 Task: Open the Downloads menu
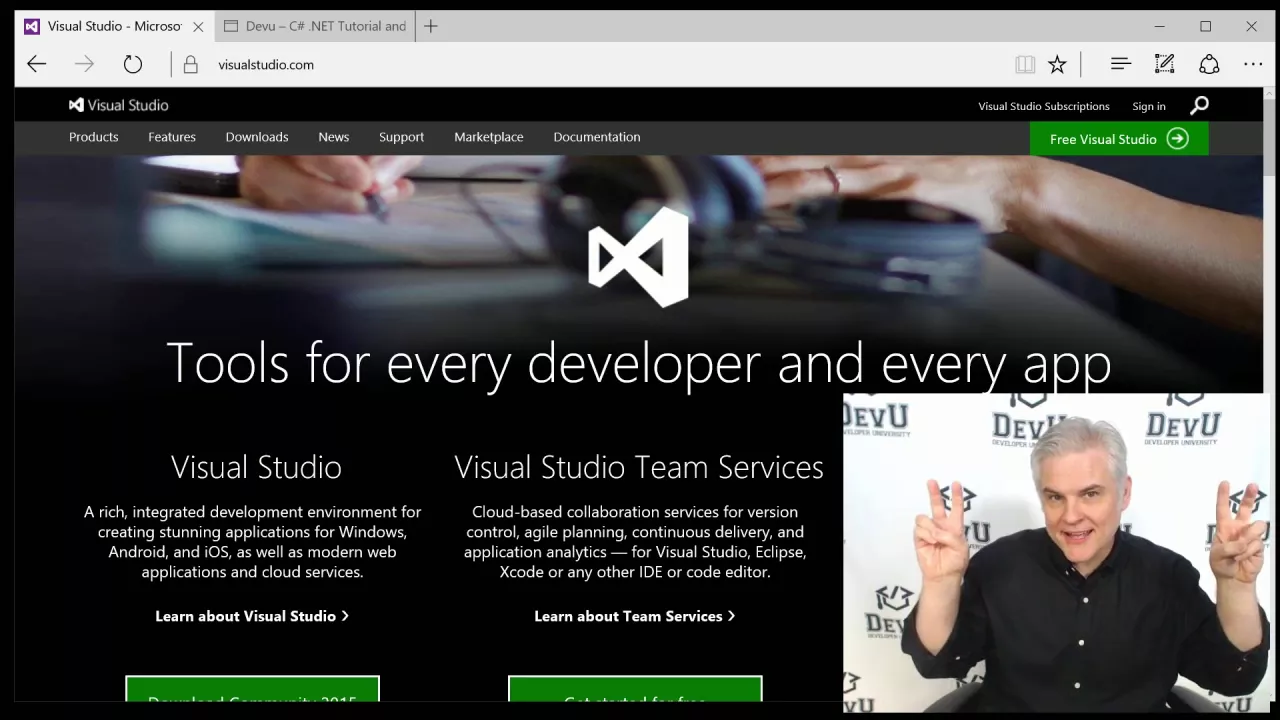tap(257, 137)
